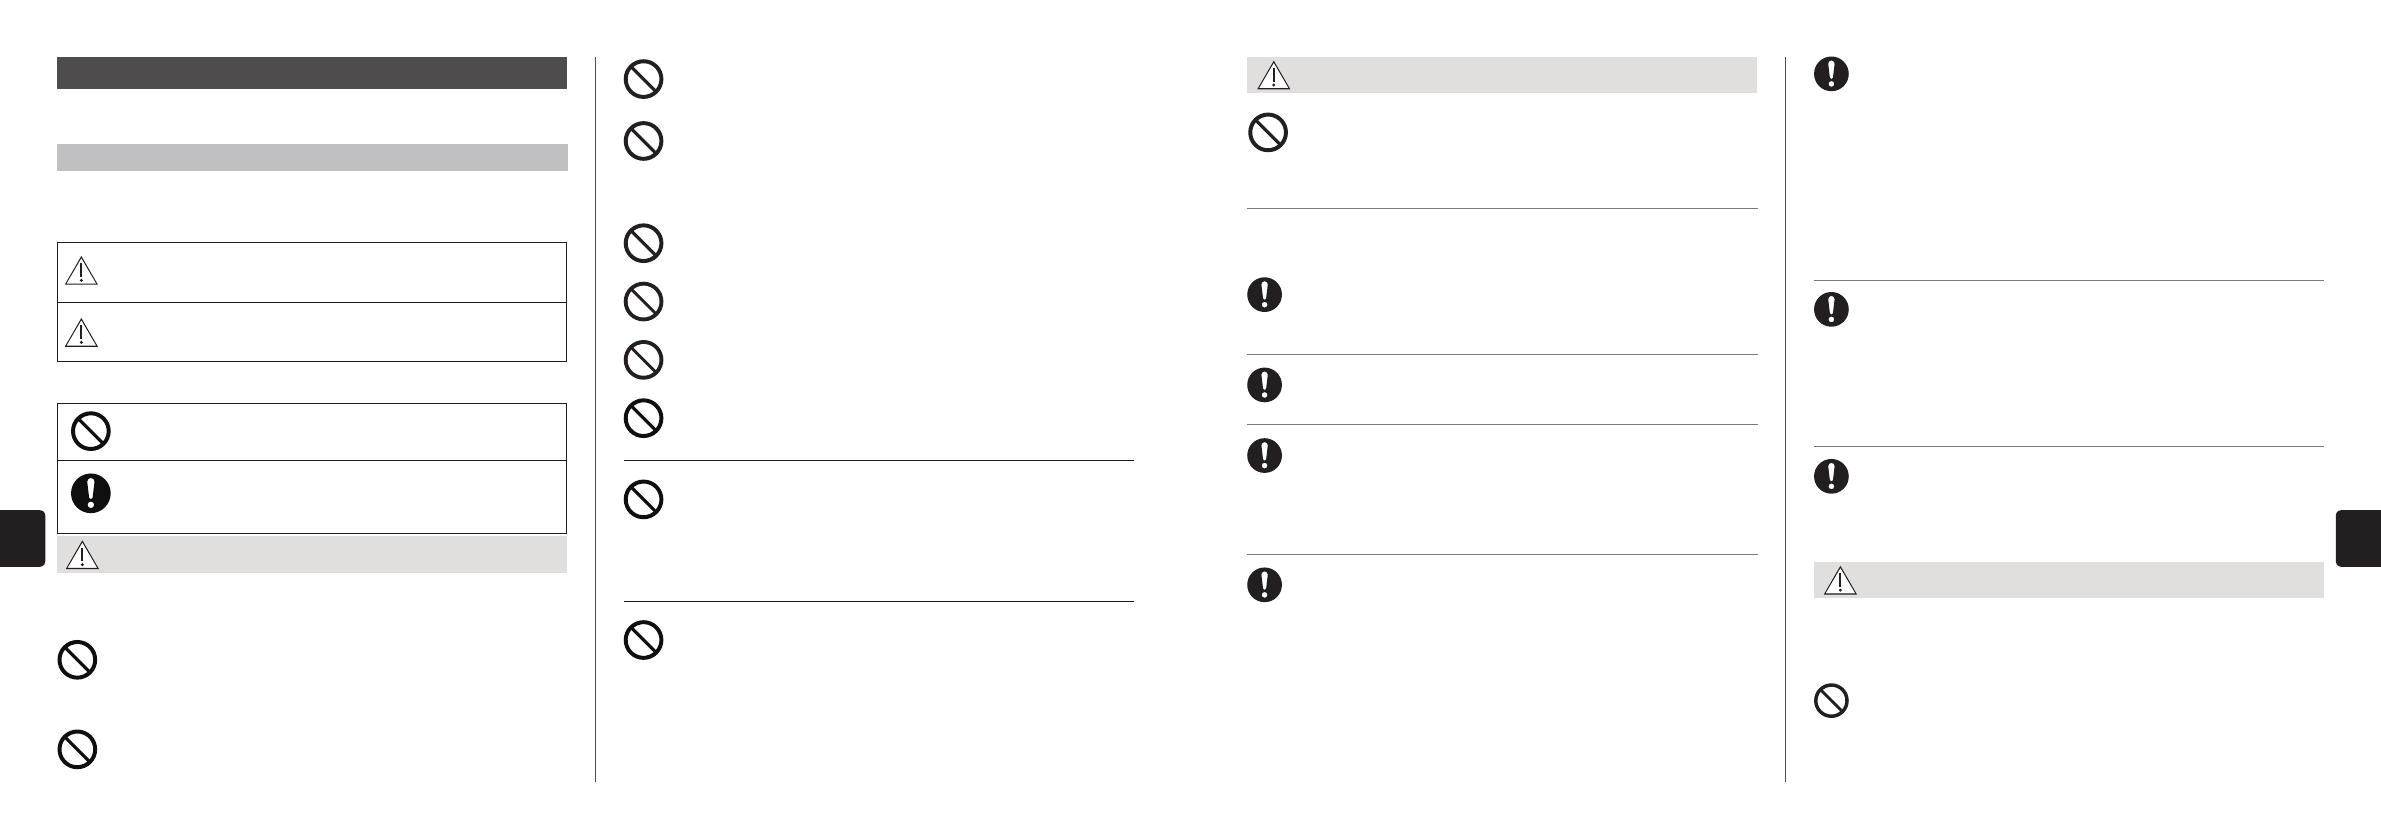Click warning triangle in first column's gray banner

[82, 554]
